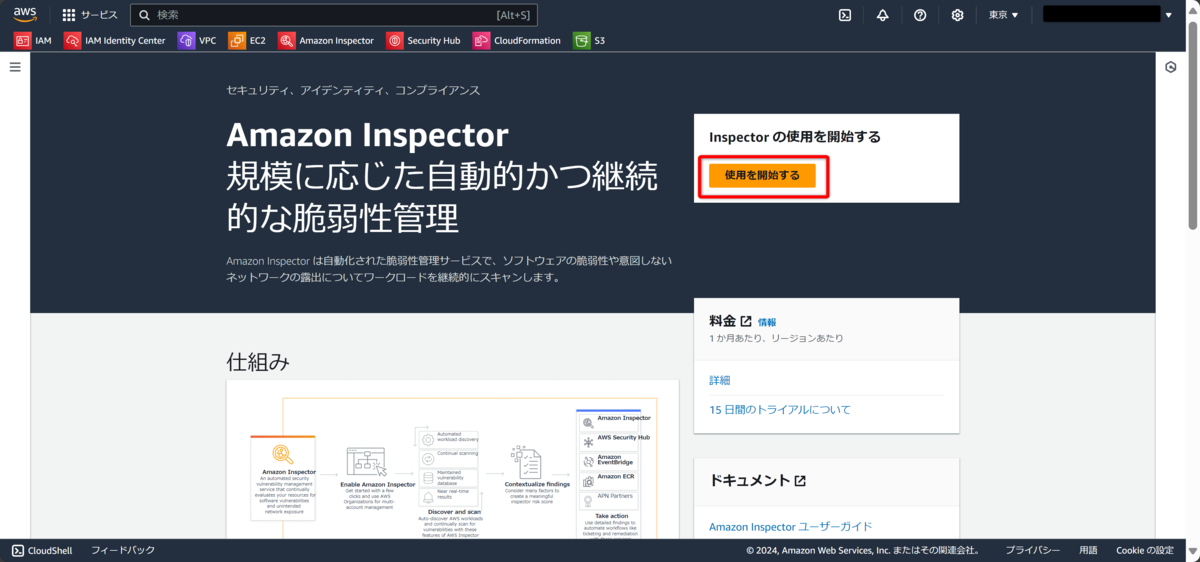Open the IAM favorite shortcut

(x=33, y=41)
